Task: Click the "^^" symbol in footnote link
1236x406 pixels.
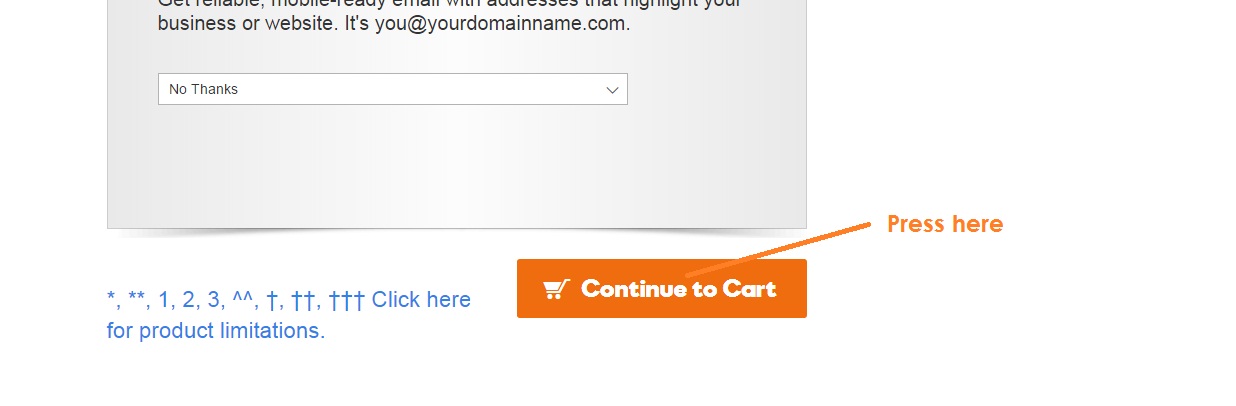Action: click(x=243, y=299)
